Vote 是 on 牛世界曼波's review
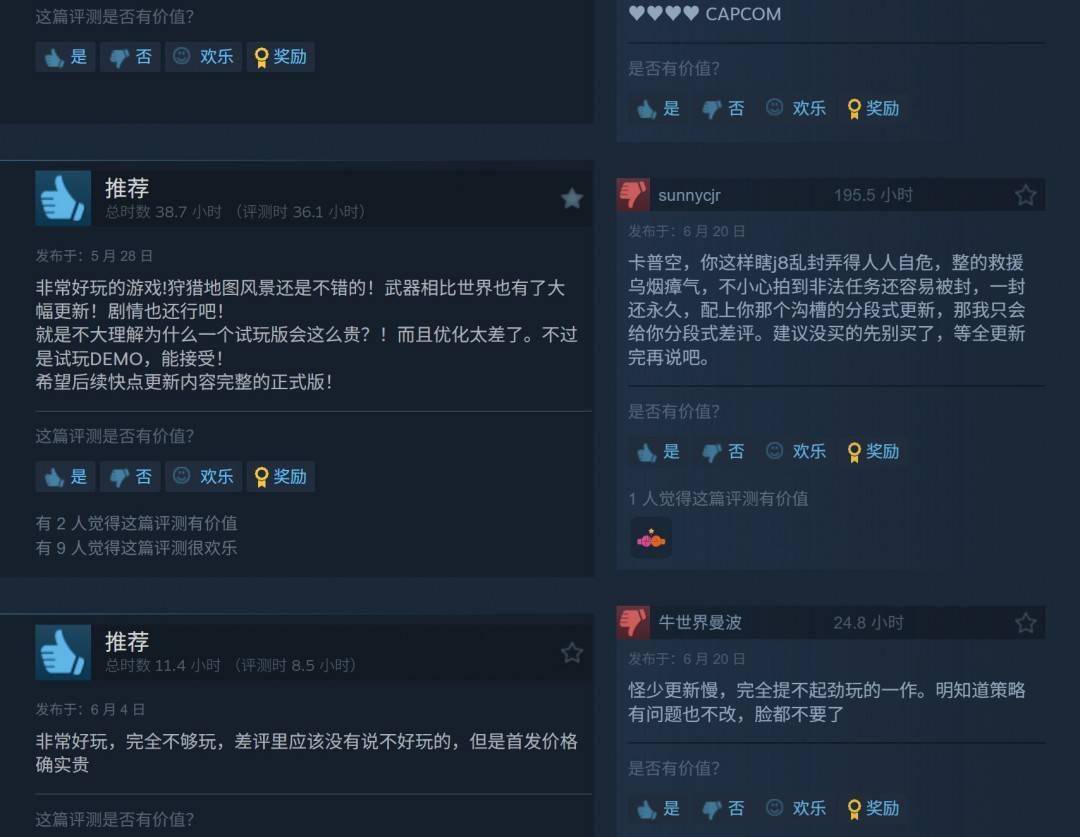1080x837 pixels. click(658, 809)
